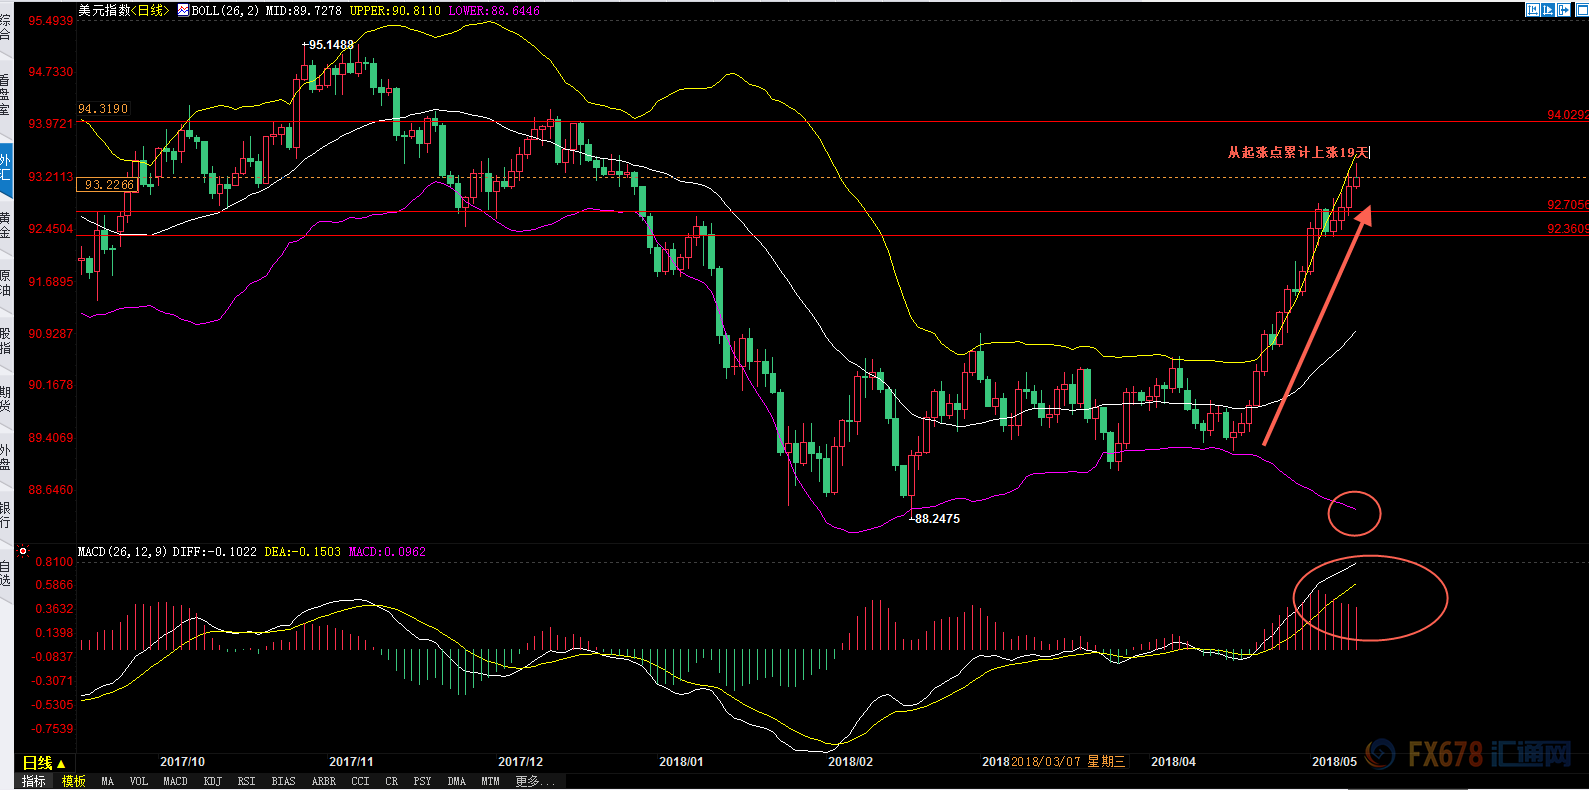Click the BOLL indicator chart icon
Screen dimensions: 1589x790
click(183, 10)
